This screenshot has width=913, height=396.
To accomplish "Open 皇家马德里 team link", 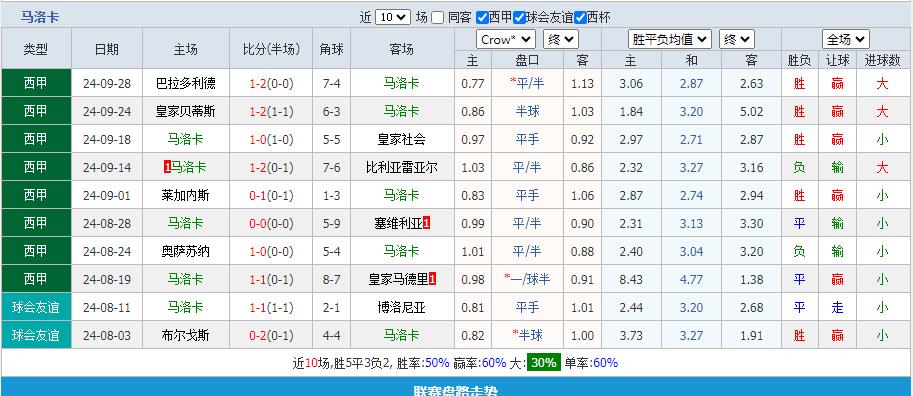I will tap(398, 279).
